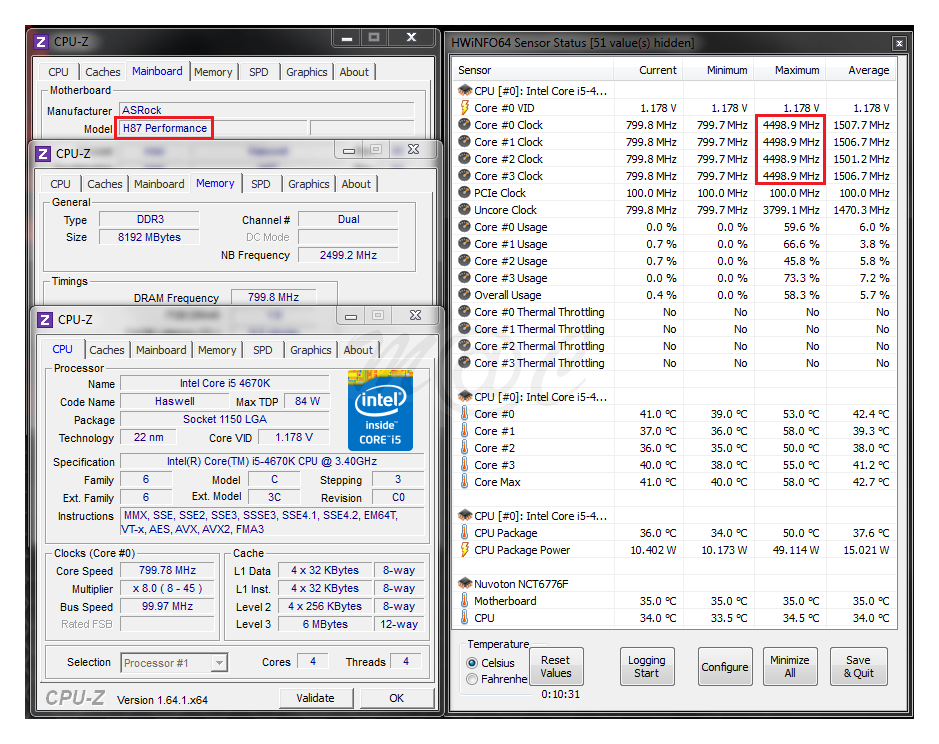
Task: Click the CPU Package Power lightning icon
Action: 464,550
